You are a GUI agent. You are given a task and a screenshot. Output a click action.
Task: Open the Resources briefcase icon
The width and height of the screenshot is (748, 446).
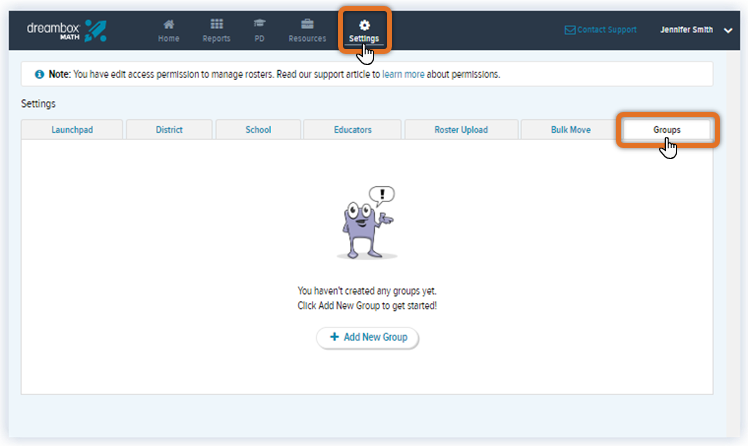tap(307, 25)
